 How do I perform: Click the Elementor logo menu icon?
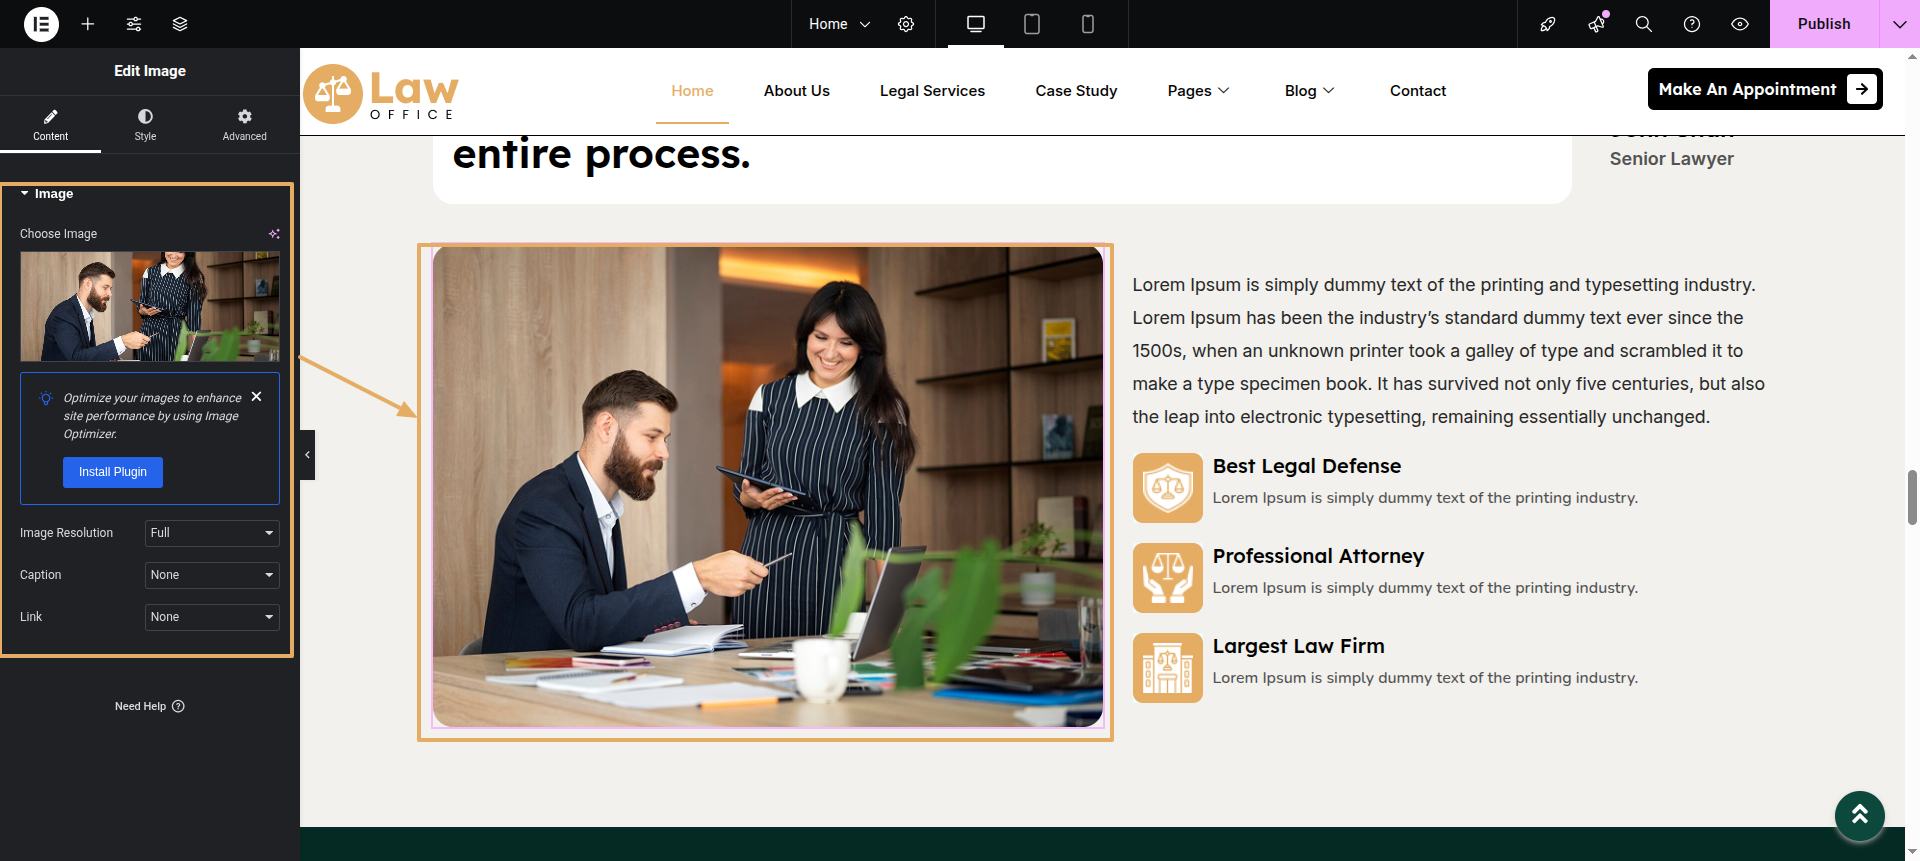[x=41, y=24]
